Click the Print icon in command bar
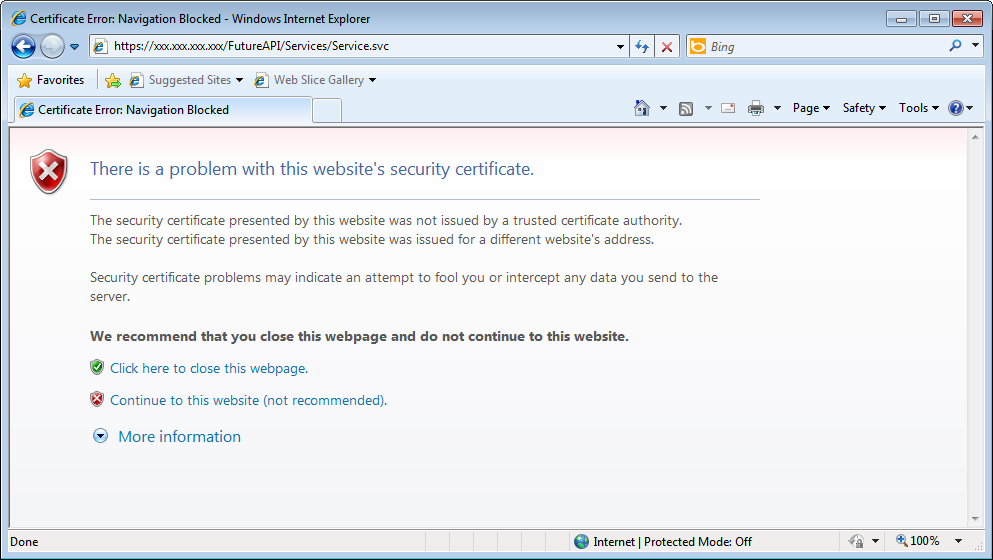The width and height of the screenshot is (993, 560). coord(756,108)
